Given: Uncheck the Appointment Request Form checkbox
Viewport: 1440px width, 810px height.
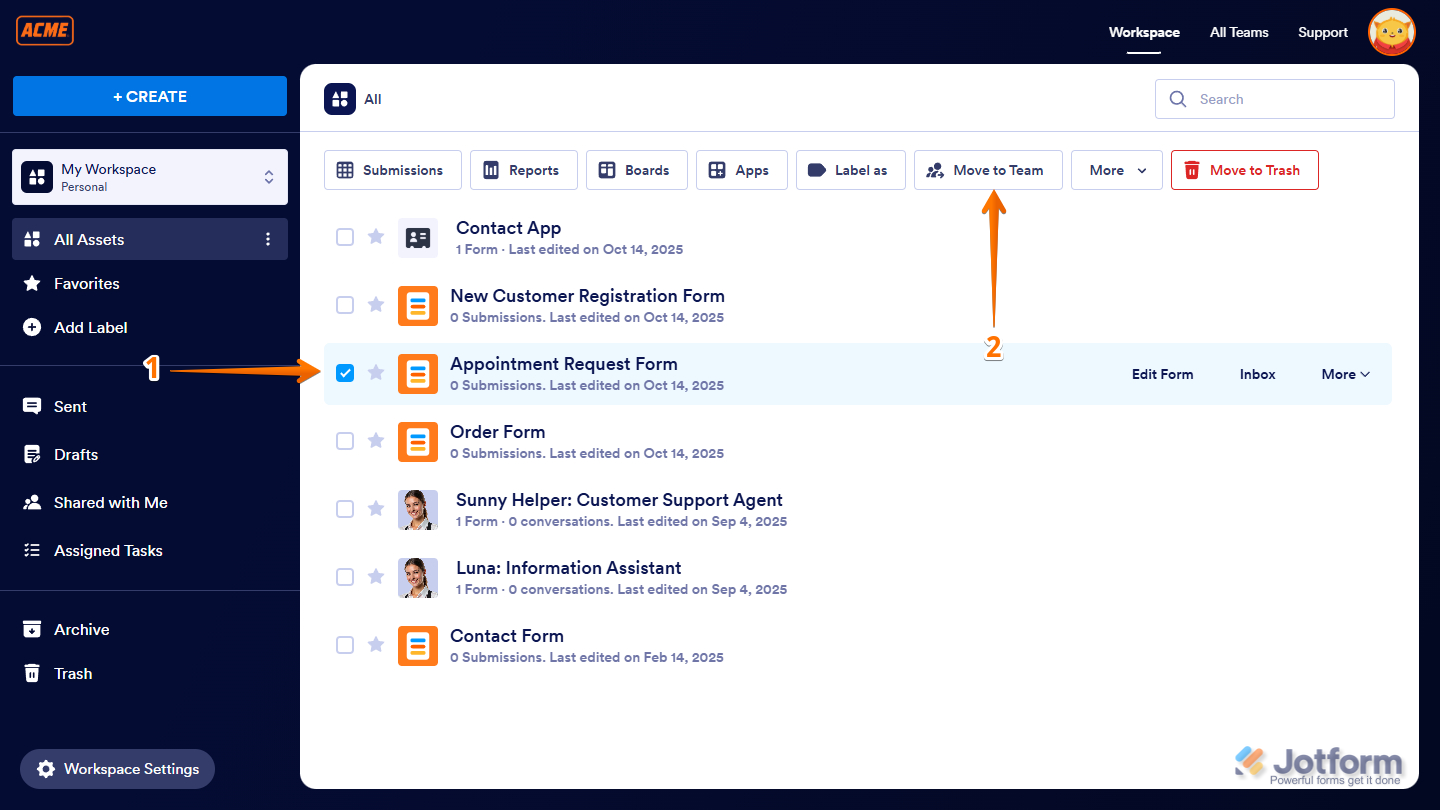Looking at the screenshot, I should [x=345, y=372].
